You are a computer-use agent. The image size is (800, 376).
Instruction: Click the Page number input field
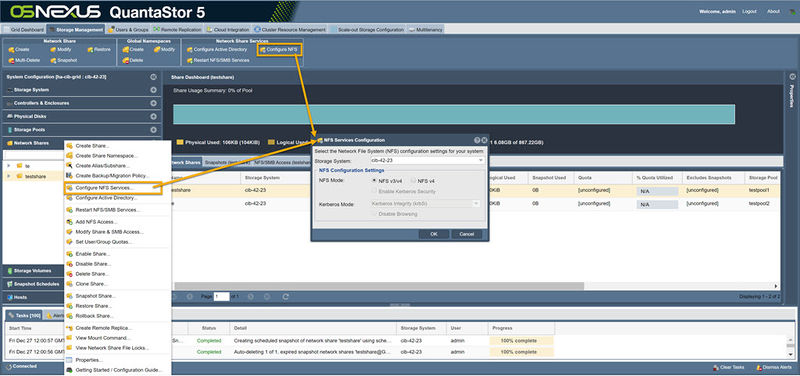tap(221, 296)
